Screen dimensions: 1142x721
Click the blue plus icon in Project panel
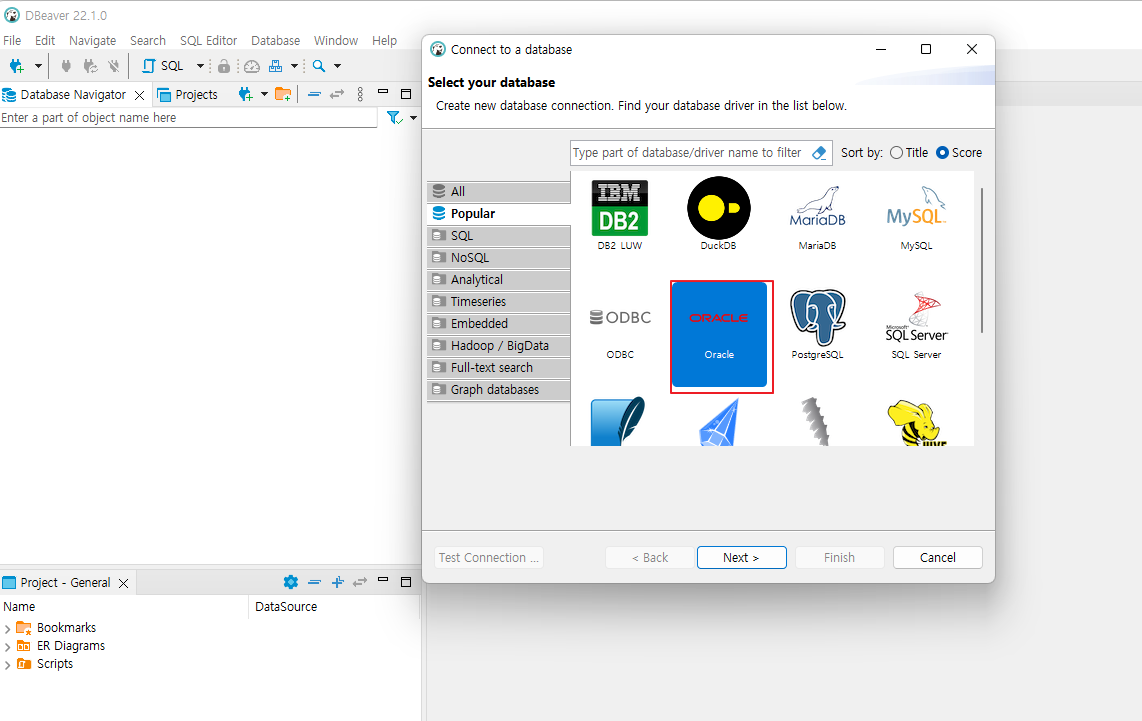pos(337,582)
